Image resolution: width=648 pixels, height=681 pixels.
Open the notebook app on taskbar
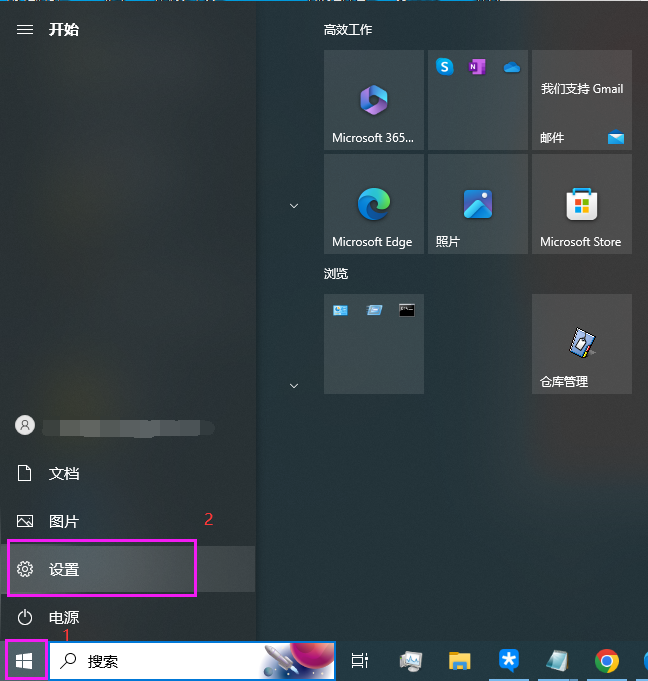pos(557,661)
